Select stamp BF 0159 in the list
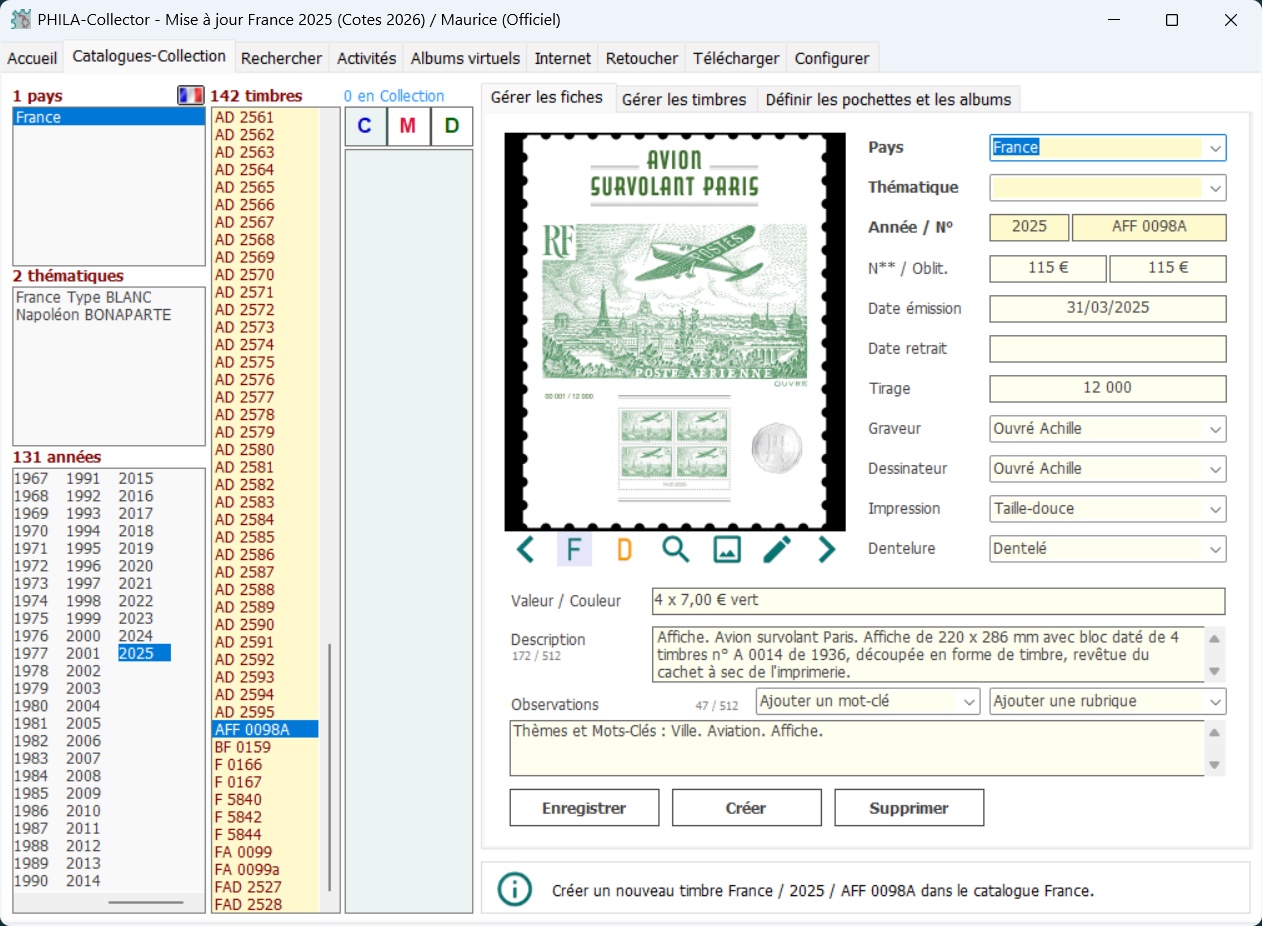 (243, 747)
